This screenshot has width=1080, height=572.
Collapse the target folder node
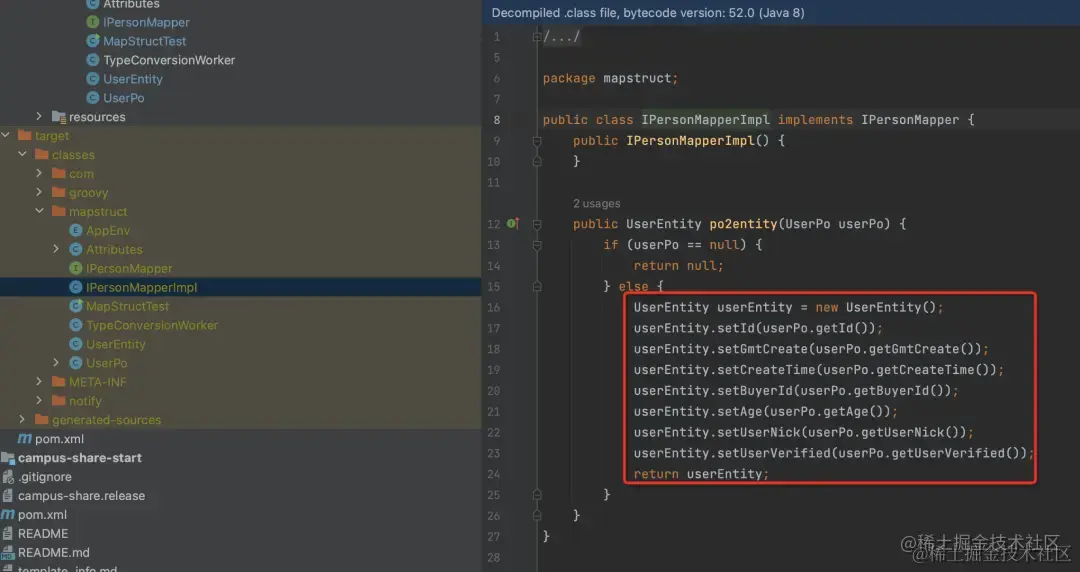6,135
